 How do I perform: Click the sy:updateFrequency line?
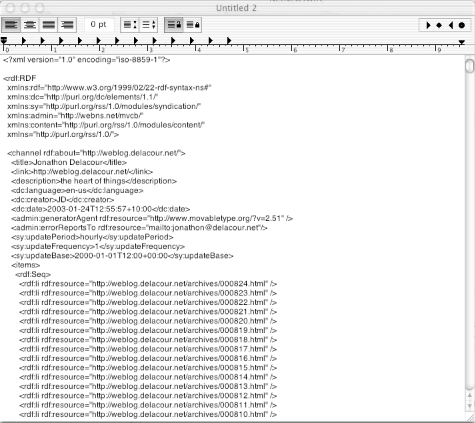(x=98, y=246)
